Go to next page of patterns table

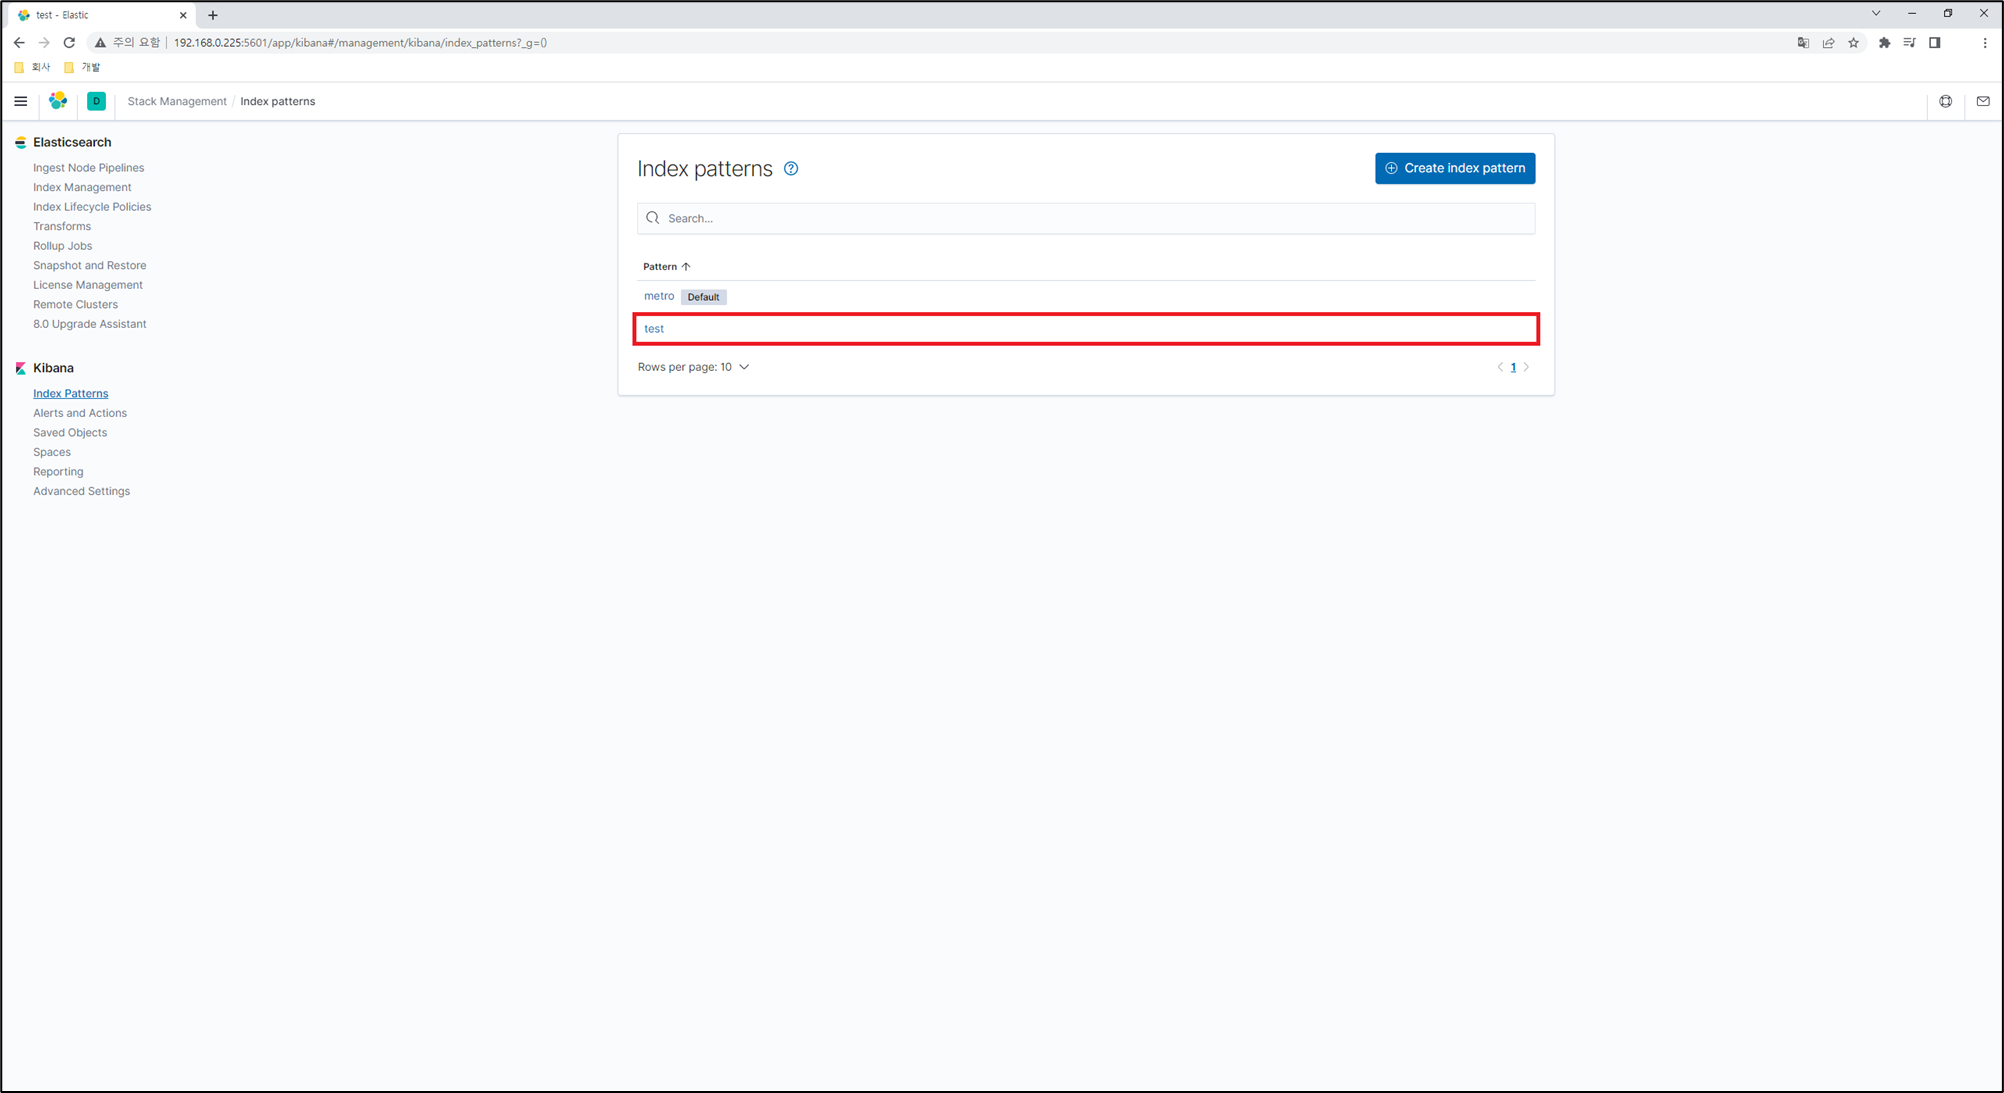point(1526,367)
